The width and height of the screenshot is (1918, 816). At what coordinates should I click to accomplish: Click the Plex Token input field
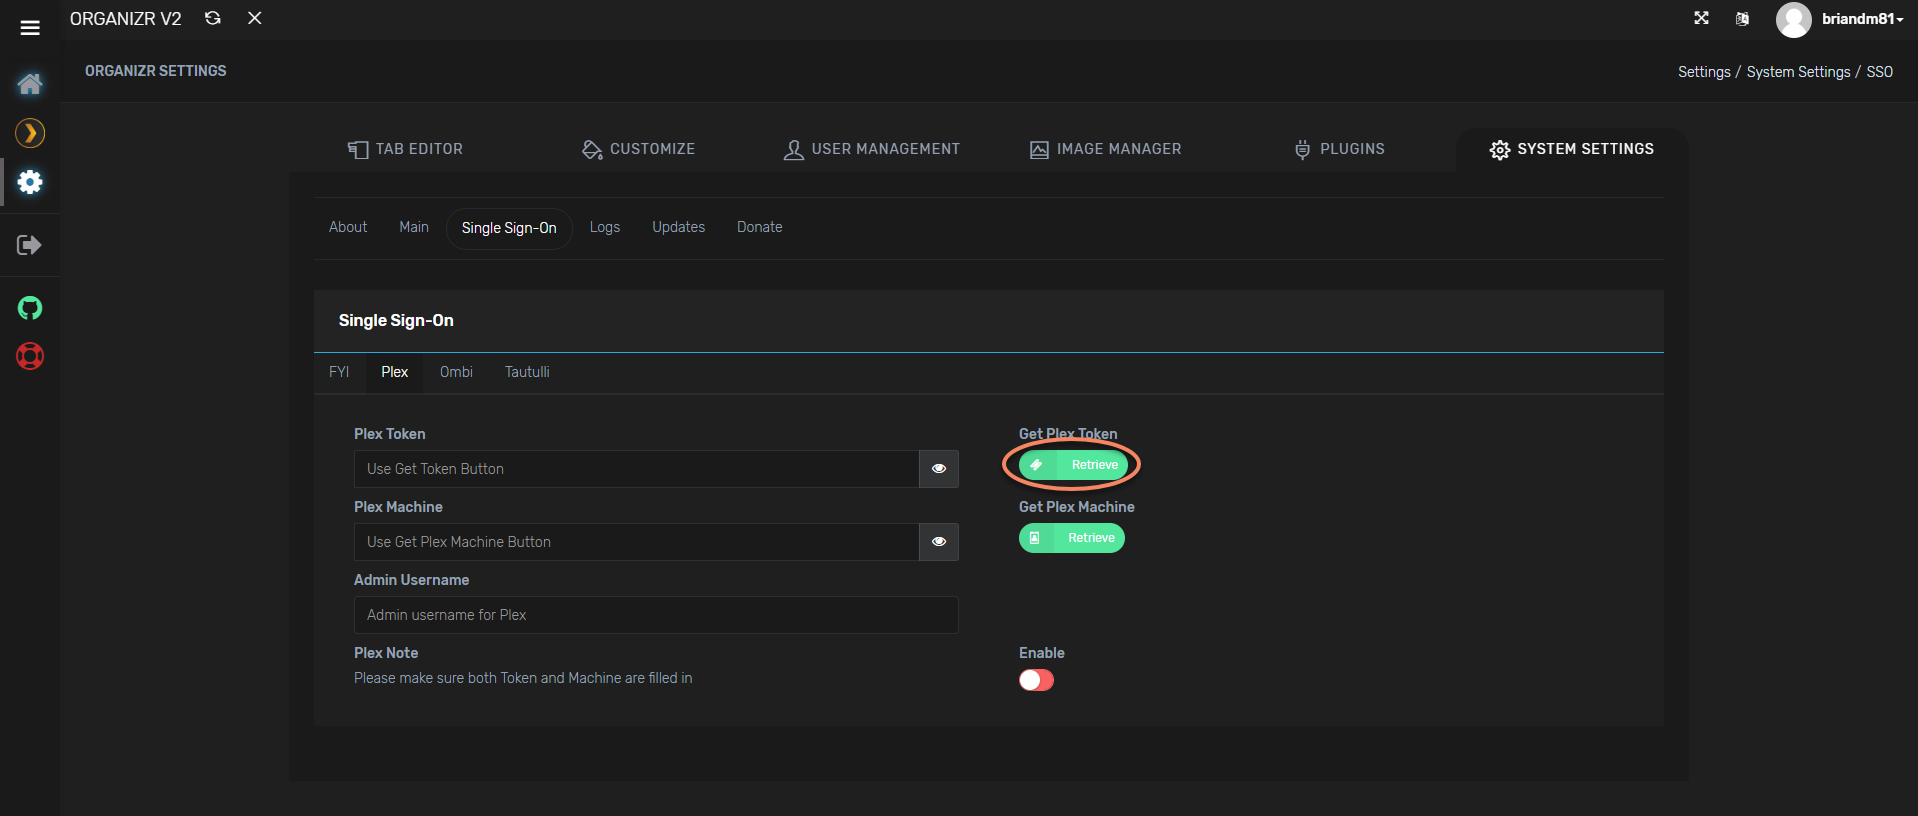pyautogui.click(x=636, y=469)
